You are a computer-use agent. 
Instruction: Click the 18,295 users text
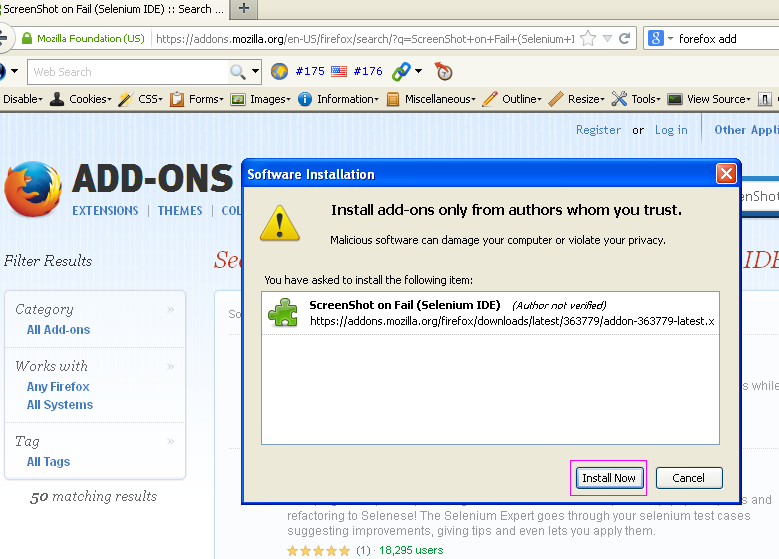[x=411, y=551]
